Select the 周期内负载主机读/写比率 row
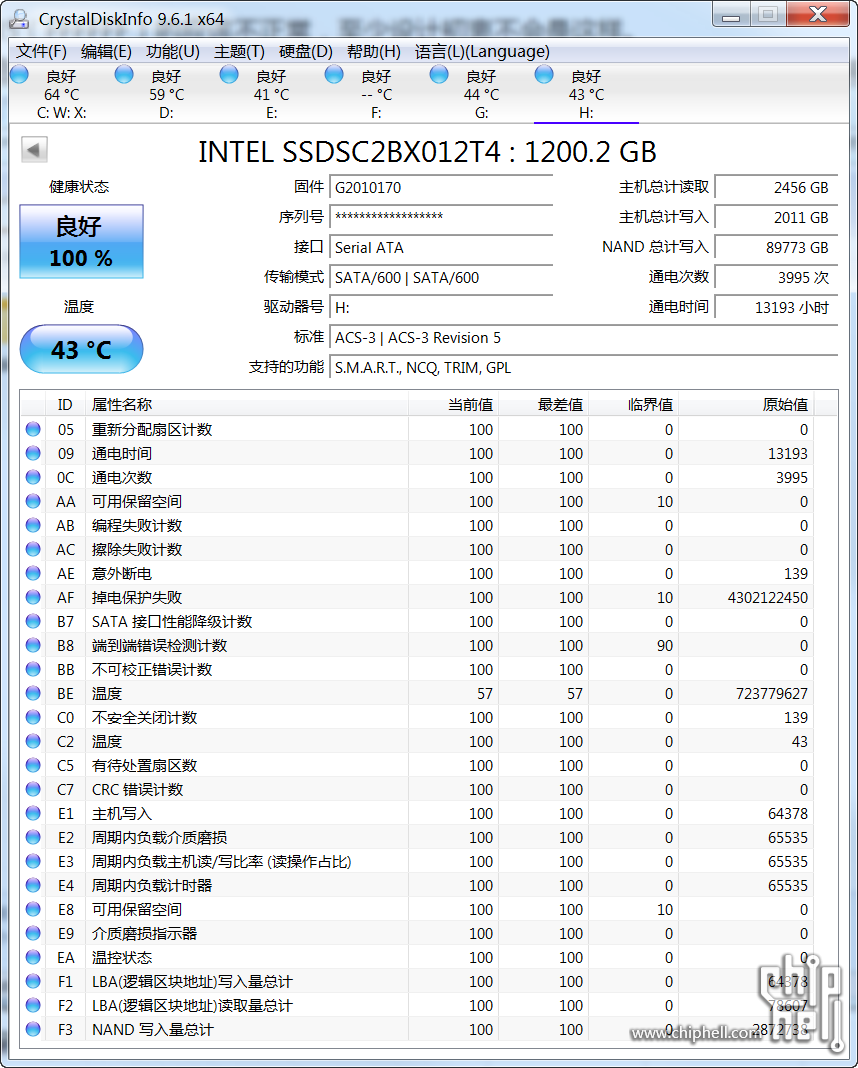858x1068 pixels. click(418, 861)
